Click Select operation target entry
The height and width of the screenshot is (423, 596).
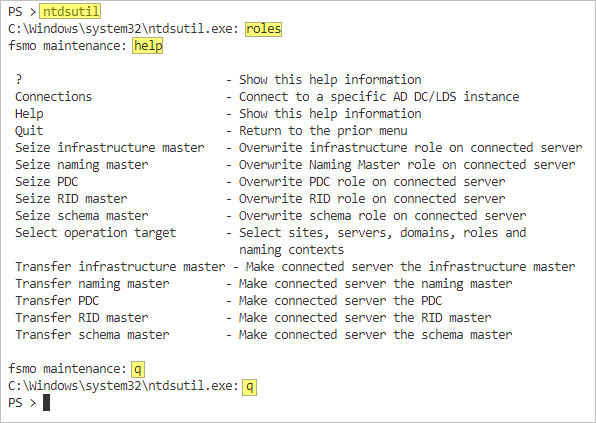click(95, 233)
